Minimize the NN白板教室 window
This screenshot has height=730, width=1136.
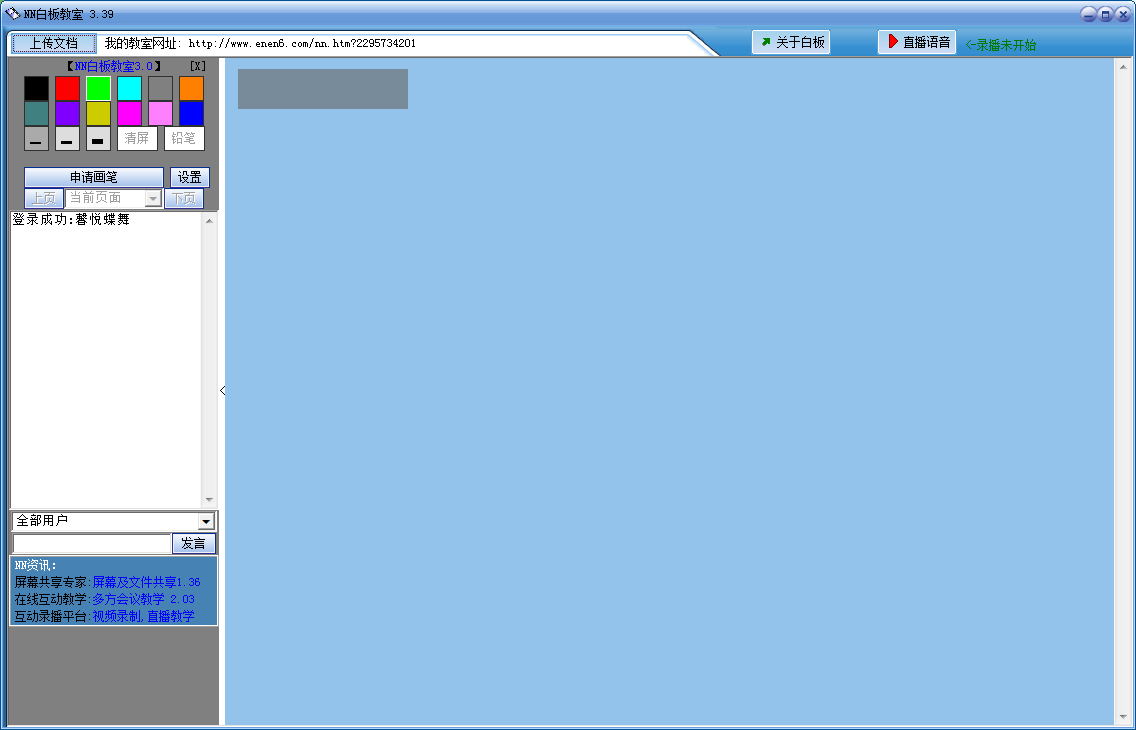click(1088, 14)
